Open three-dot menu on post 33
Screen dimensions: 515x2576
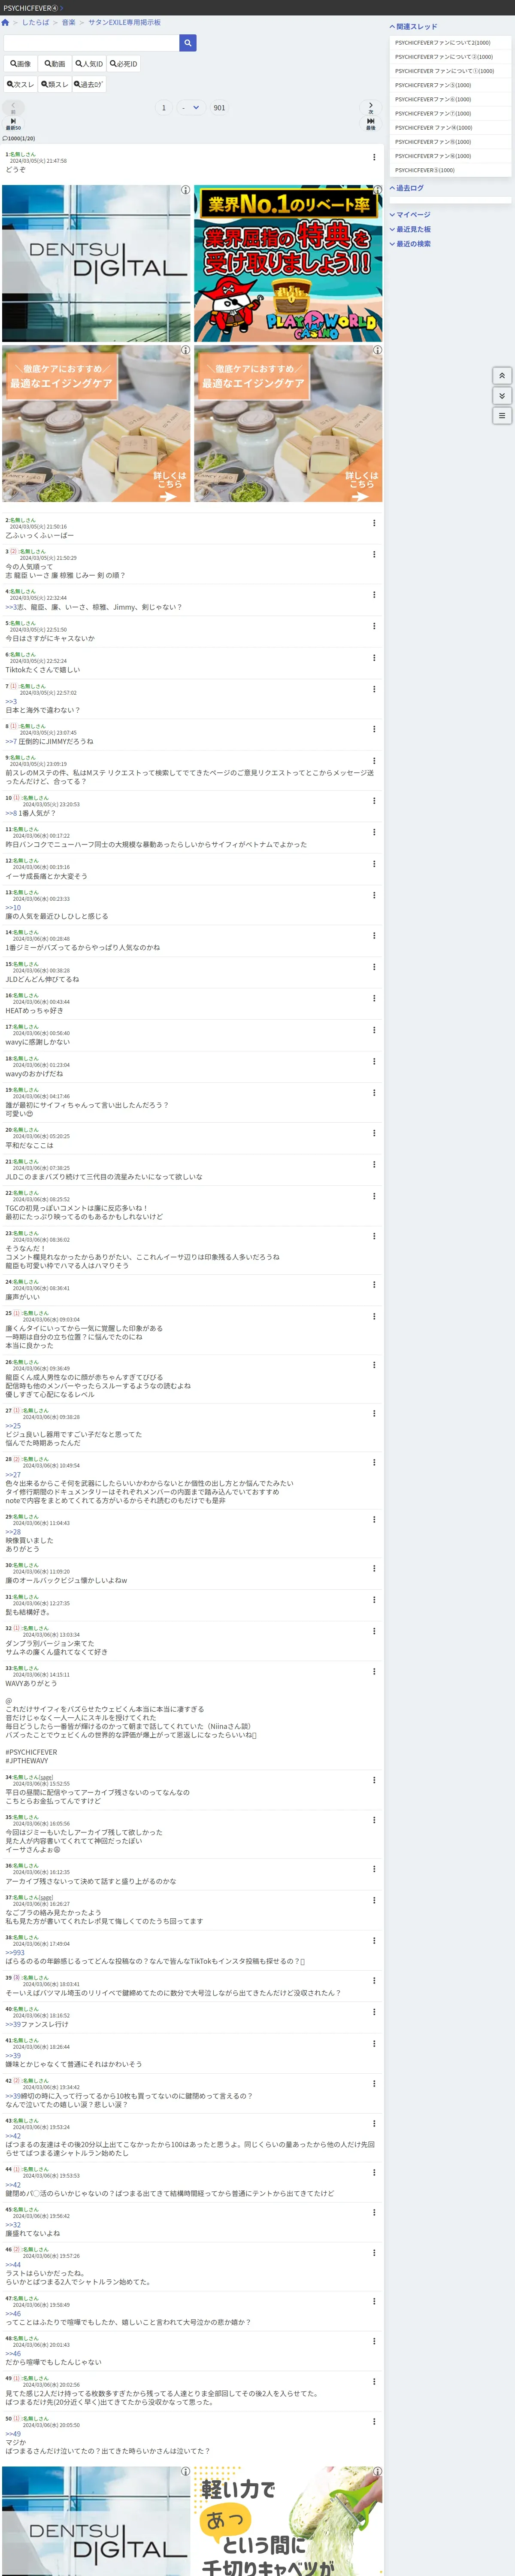tap(374, 1671)
